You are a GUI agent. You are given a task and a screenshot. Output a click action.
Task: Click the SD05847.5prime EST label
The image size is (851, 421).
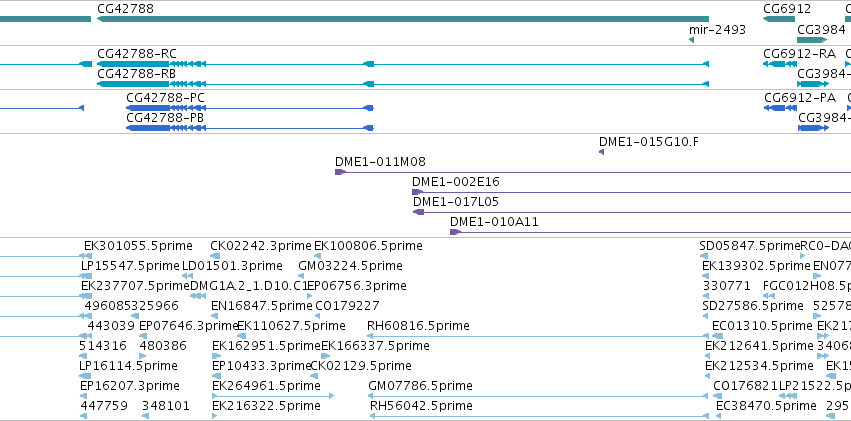[x=750, y=246]
